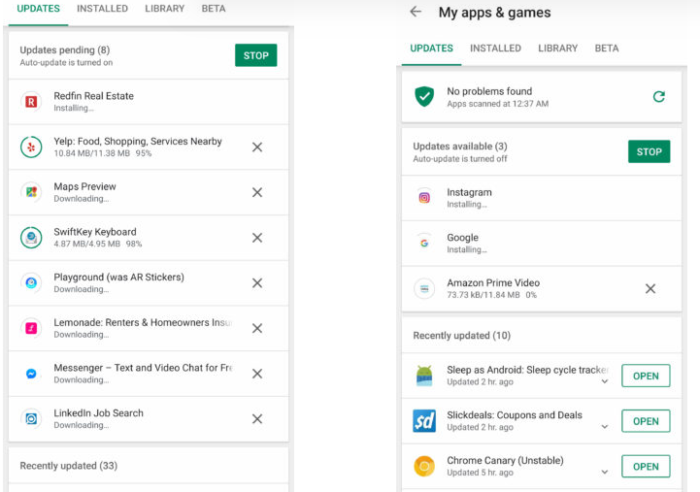This screenshot has height=492, width=700.
Task: Select Sleep as Android: Sleep cycle tracker title
Action: click(x=528, y=370)
